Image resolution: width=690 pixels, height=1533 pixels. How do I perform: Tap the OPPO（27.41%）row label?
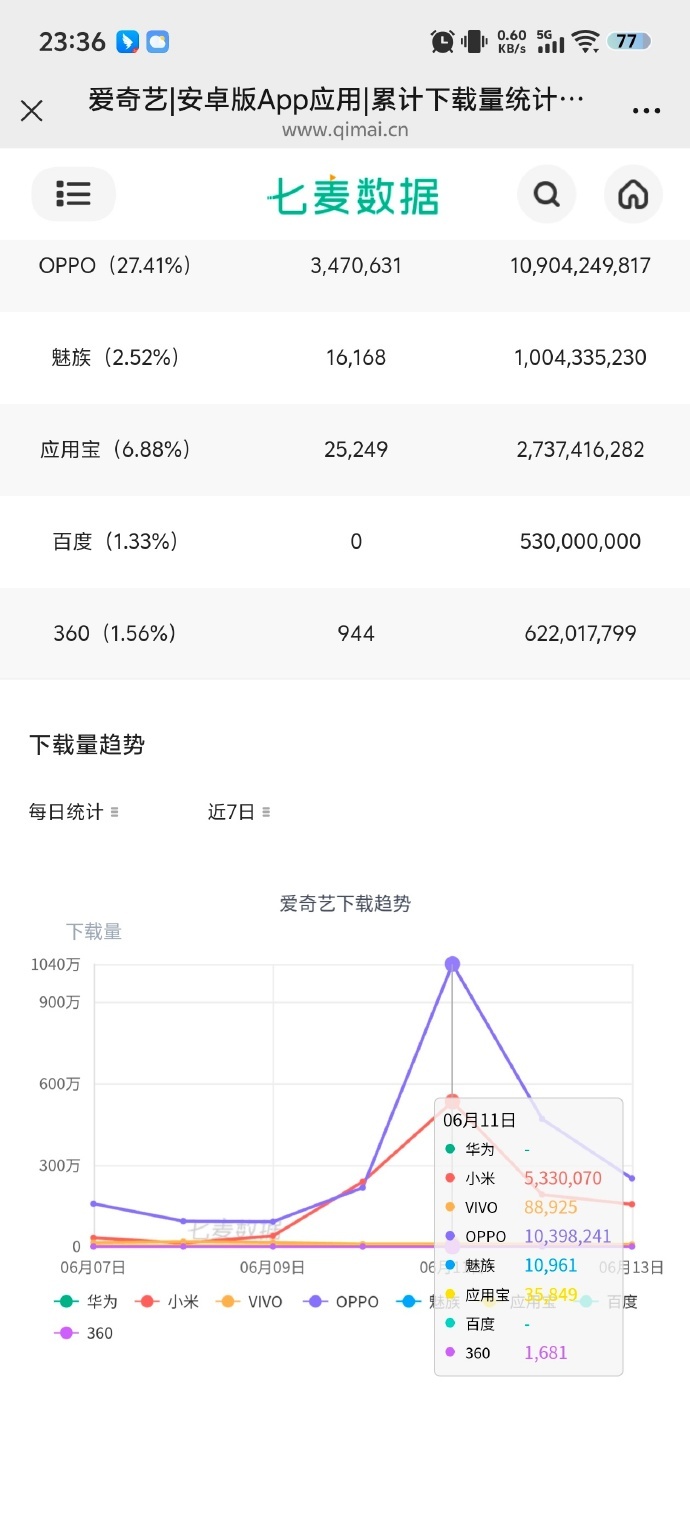click(x=115, y=266)
